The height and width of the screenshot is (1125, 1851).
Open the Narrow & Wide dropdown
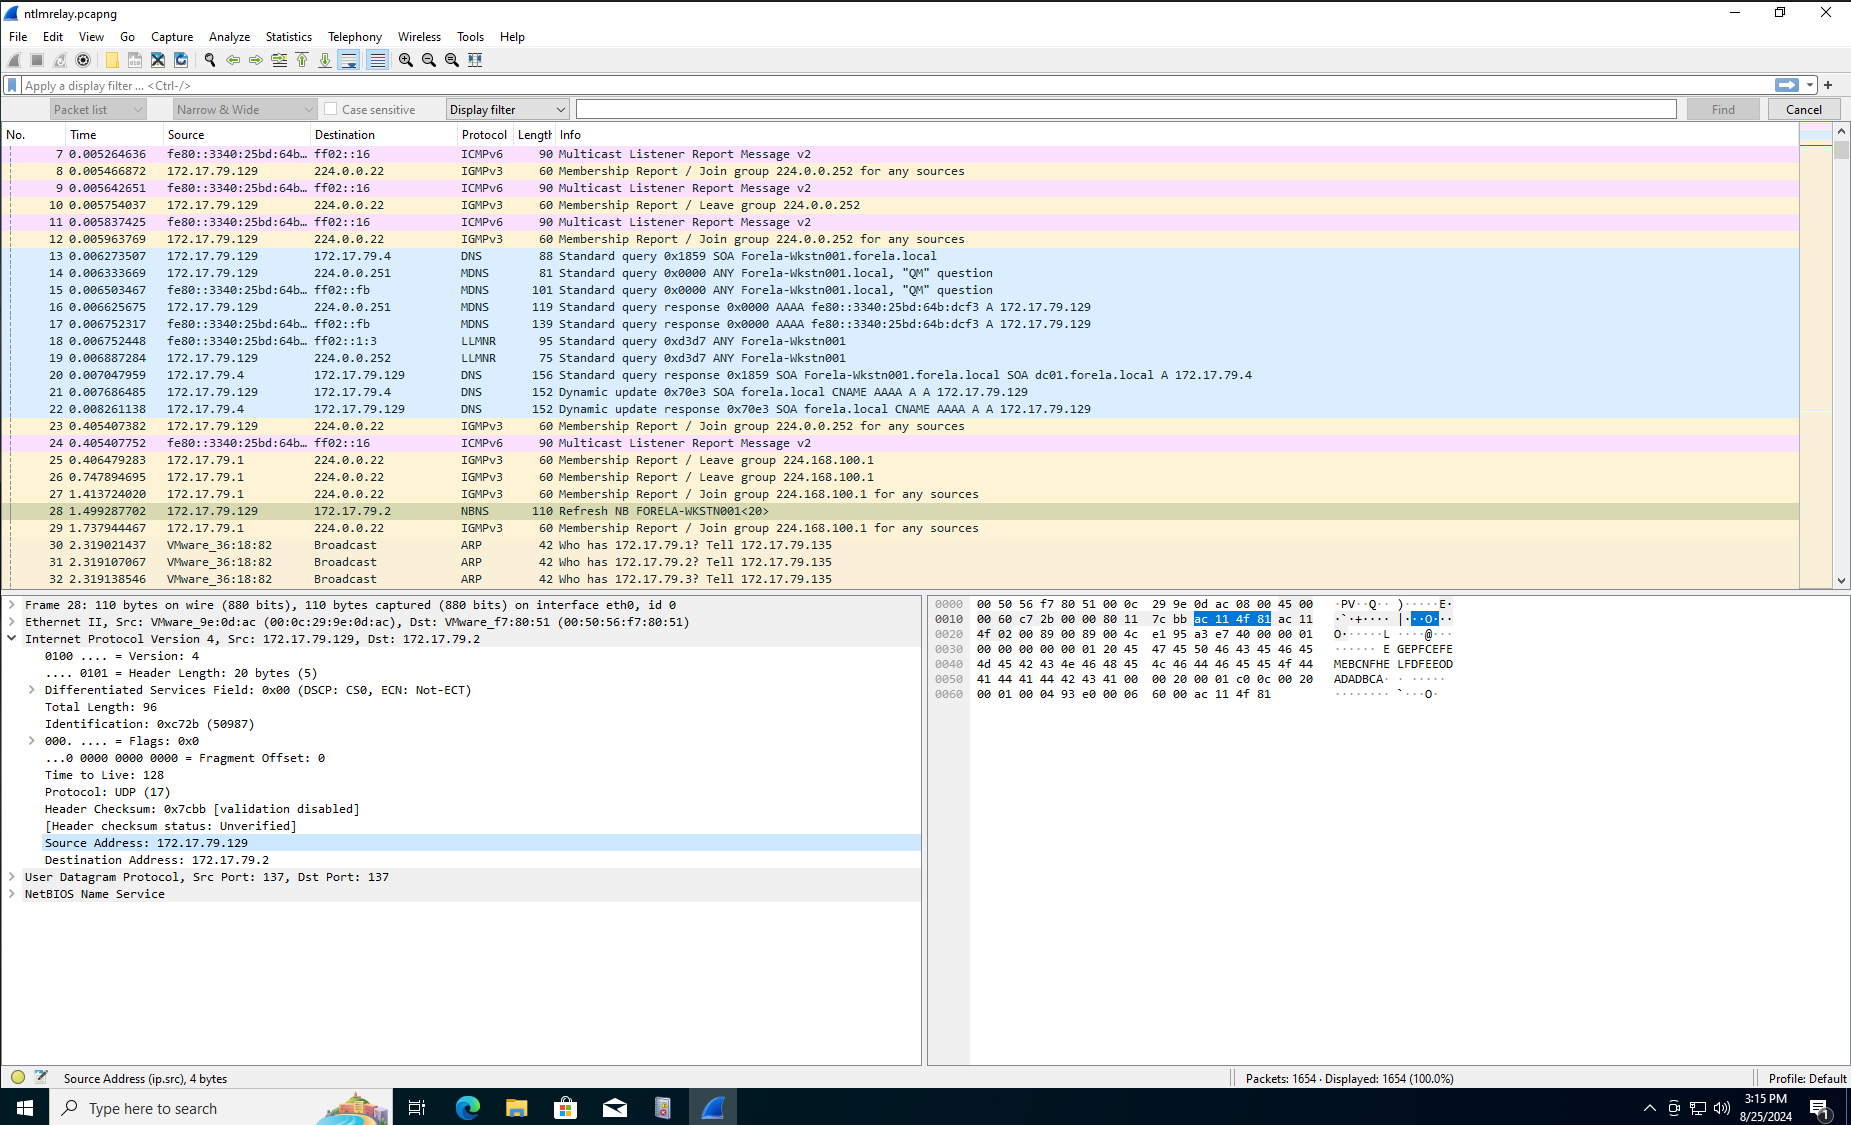pos(245,110)
